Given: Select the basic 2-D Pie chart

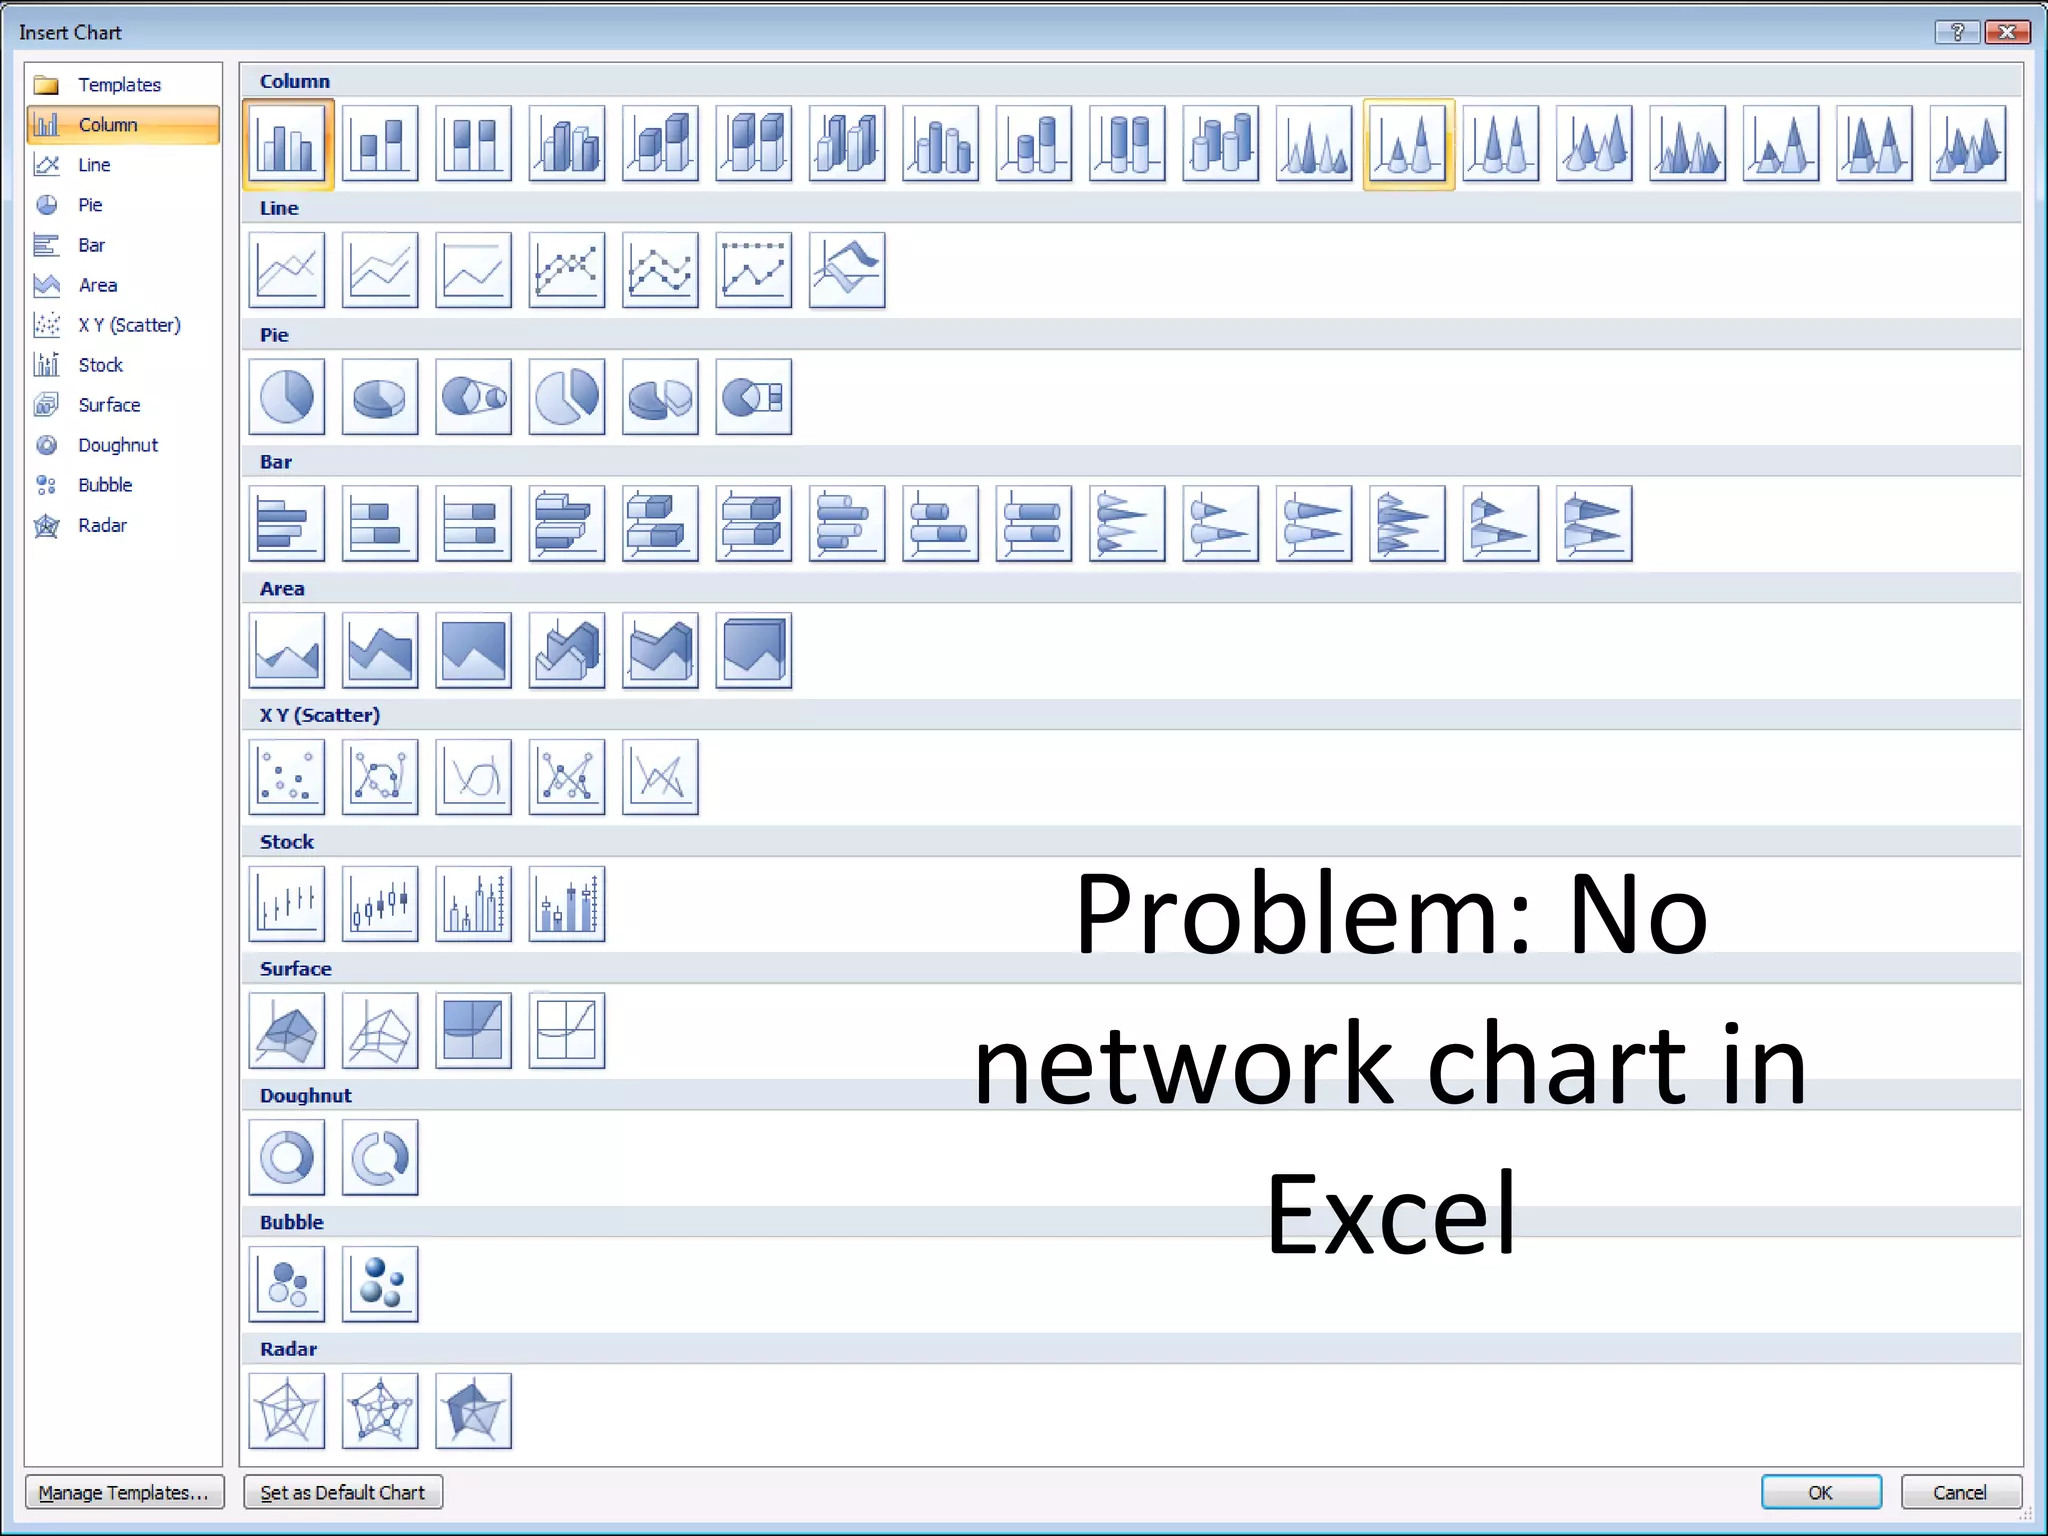Looking at the screenshot, I should pyautogui.click(x=287, y=397).
